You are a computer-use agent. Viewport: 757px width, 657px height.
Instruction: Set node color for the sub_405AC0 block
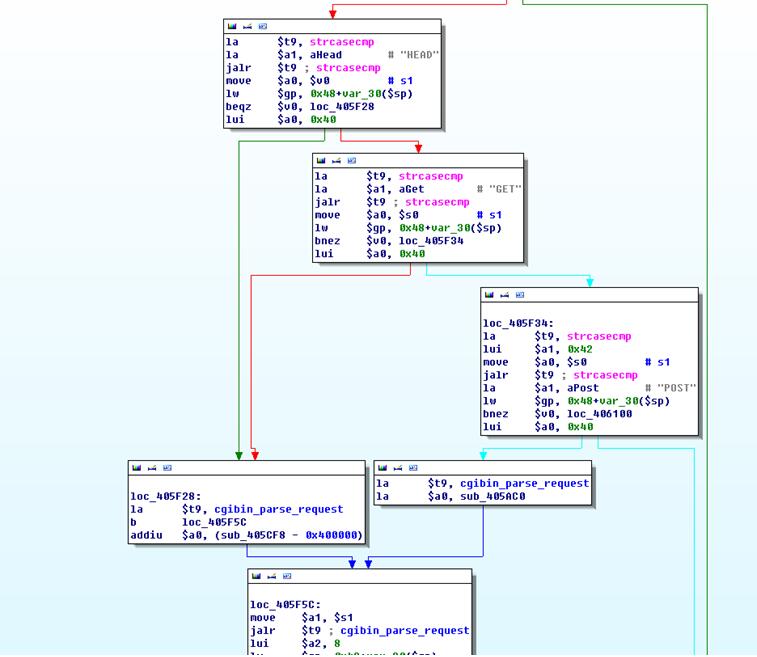(x=382, y=468)
